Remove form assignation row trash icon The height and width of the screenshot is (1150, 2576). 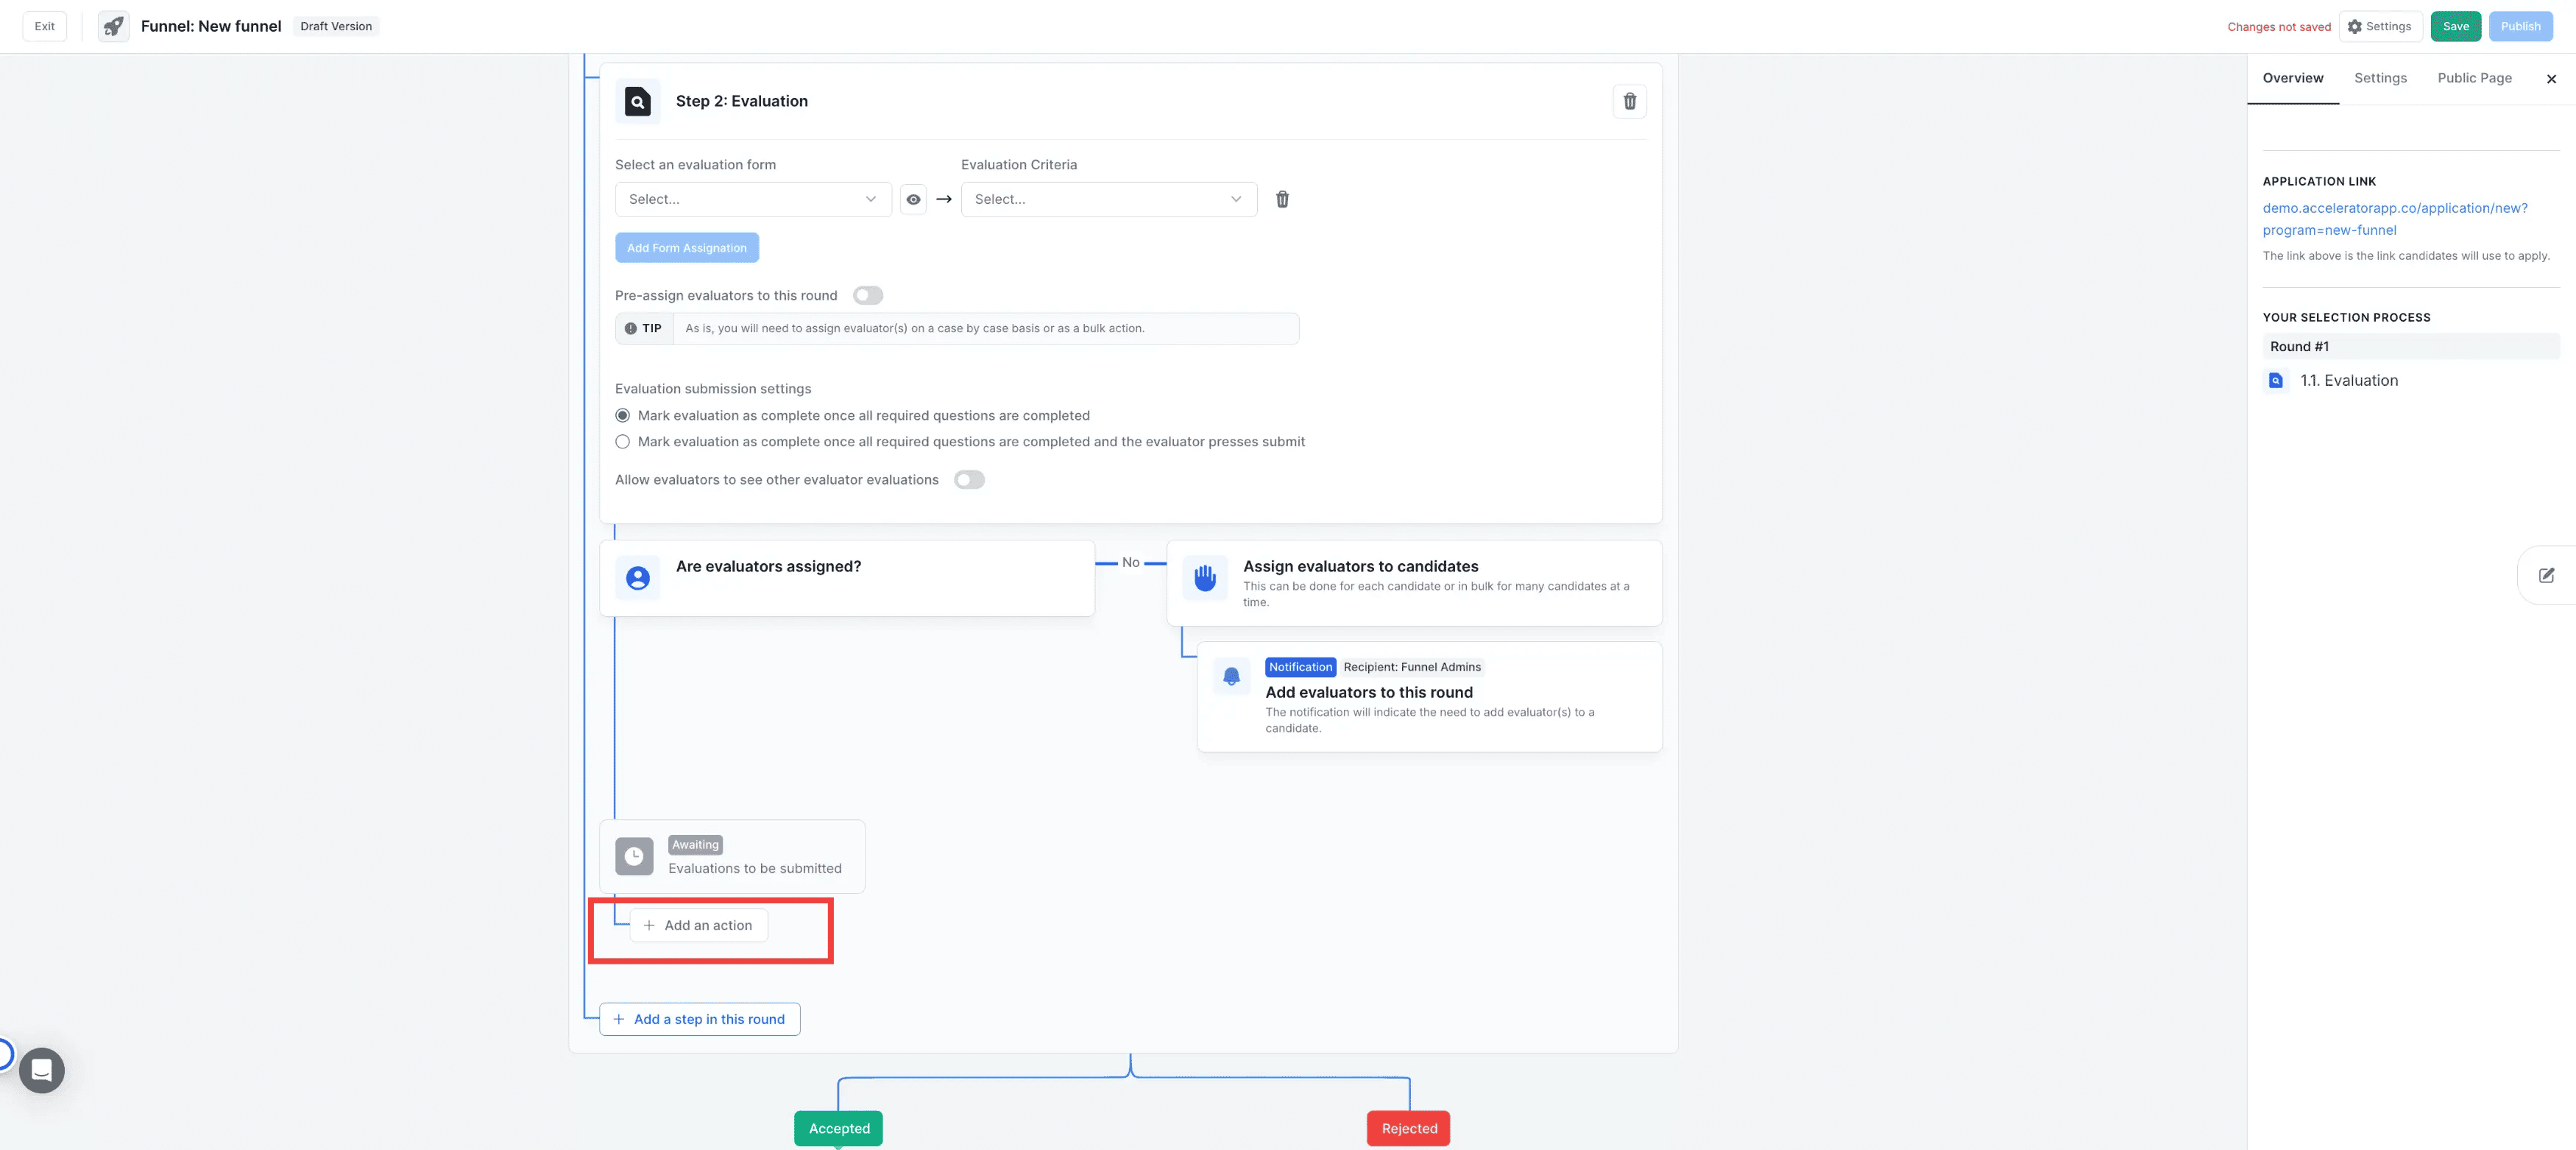[x=1282, y=199]
